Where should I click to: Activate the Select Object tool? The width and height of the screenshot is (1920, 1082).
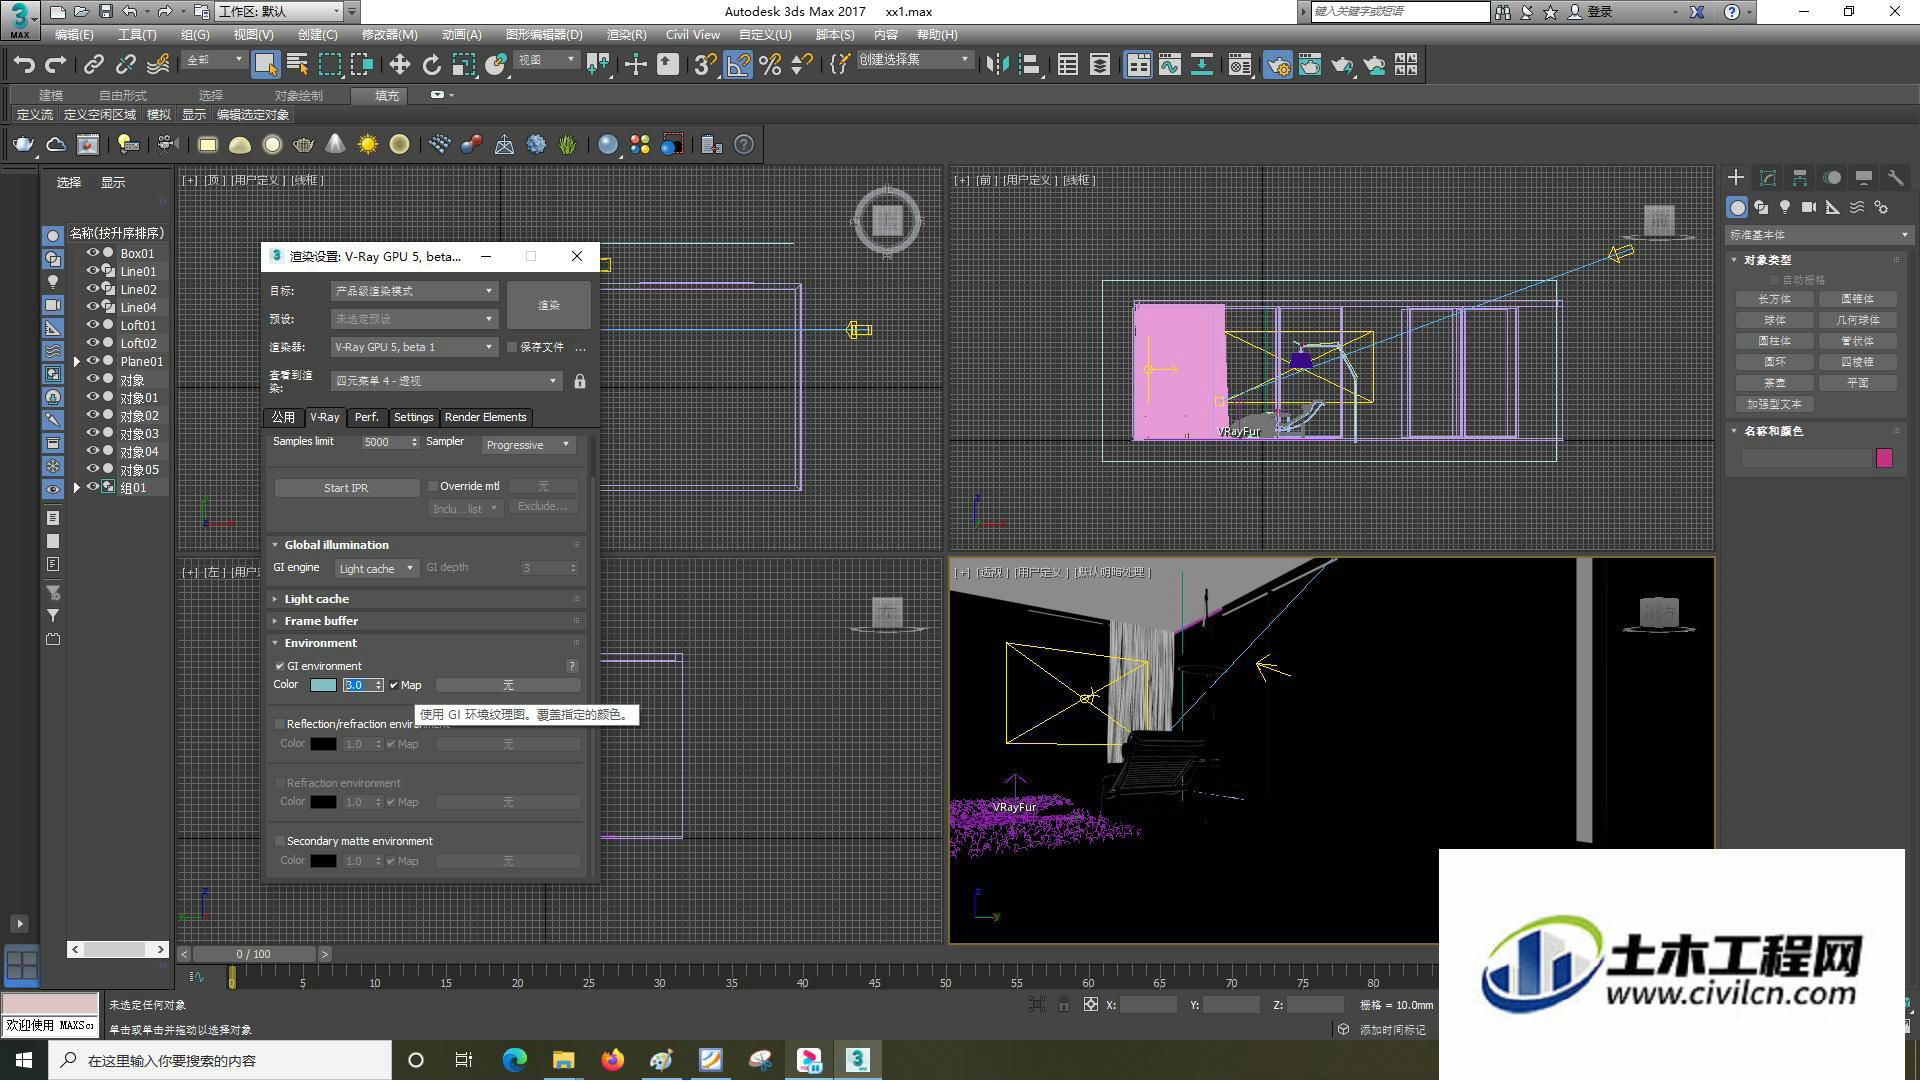pos(265,65)
